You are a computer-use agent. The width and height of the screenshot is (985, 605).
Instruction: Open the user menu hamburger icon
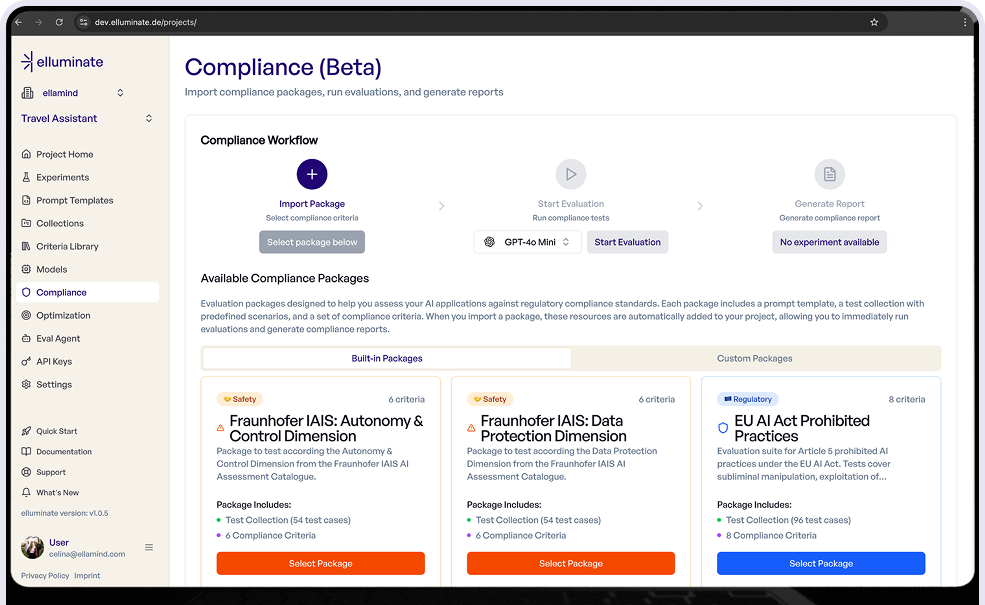click(x=149, y=547)
